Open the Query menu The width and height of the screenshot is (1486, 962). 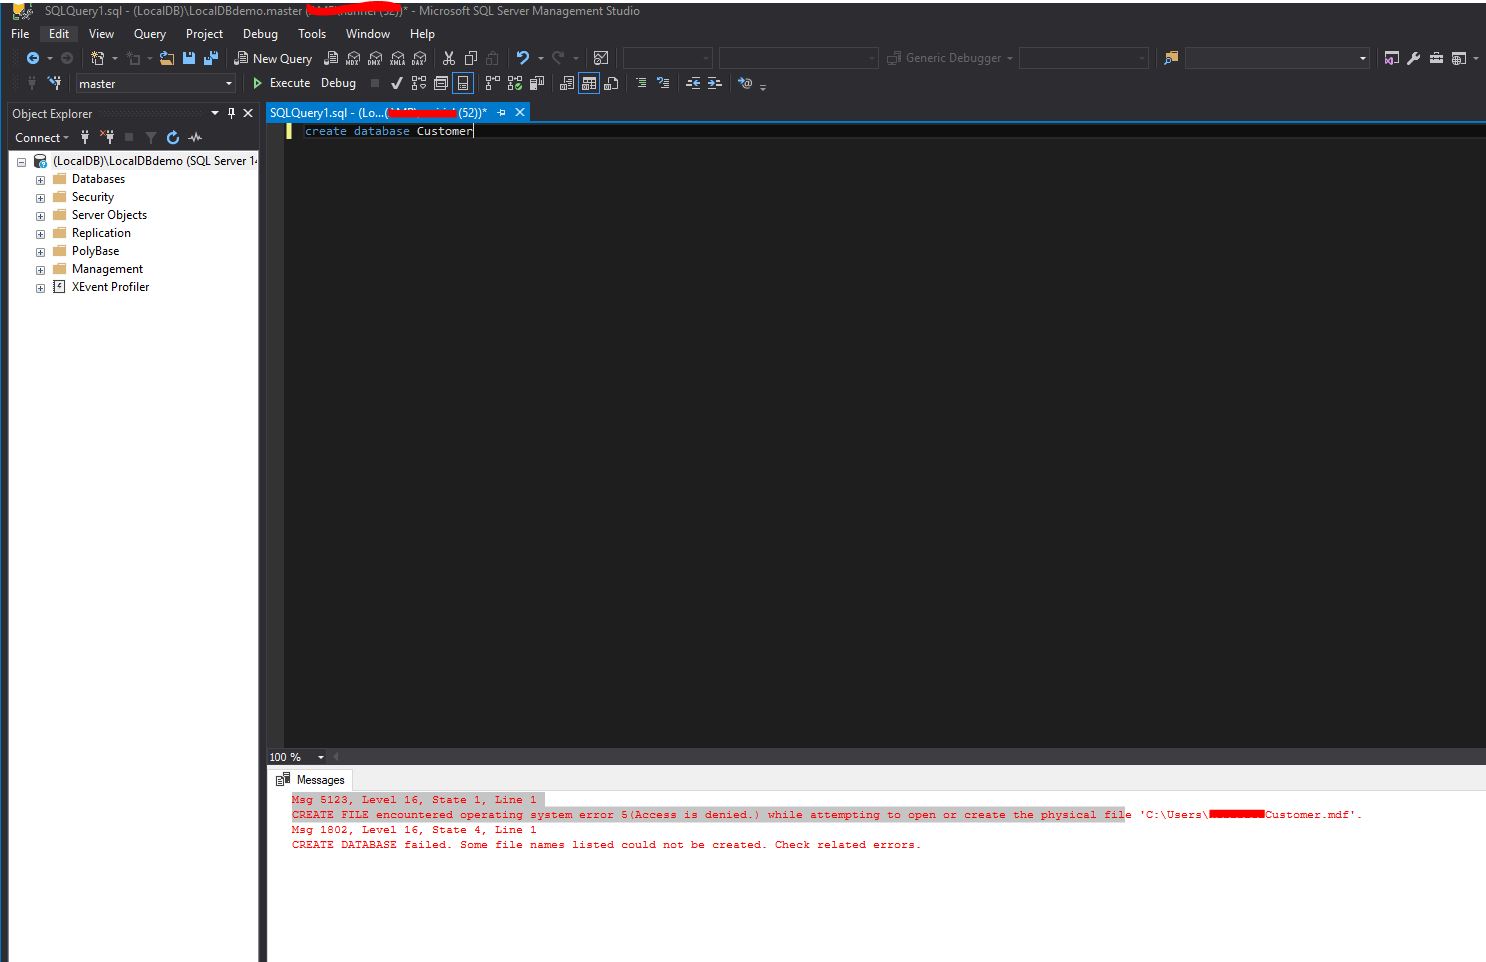pyautogui.click(x=149, y=33)
